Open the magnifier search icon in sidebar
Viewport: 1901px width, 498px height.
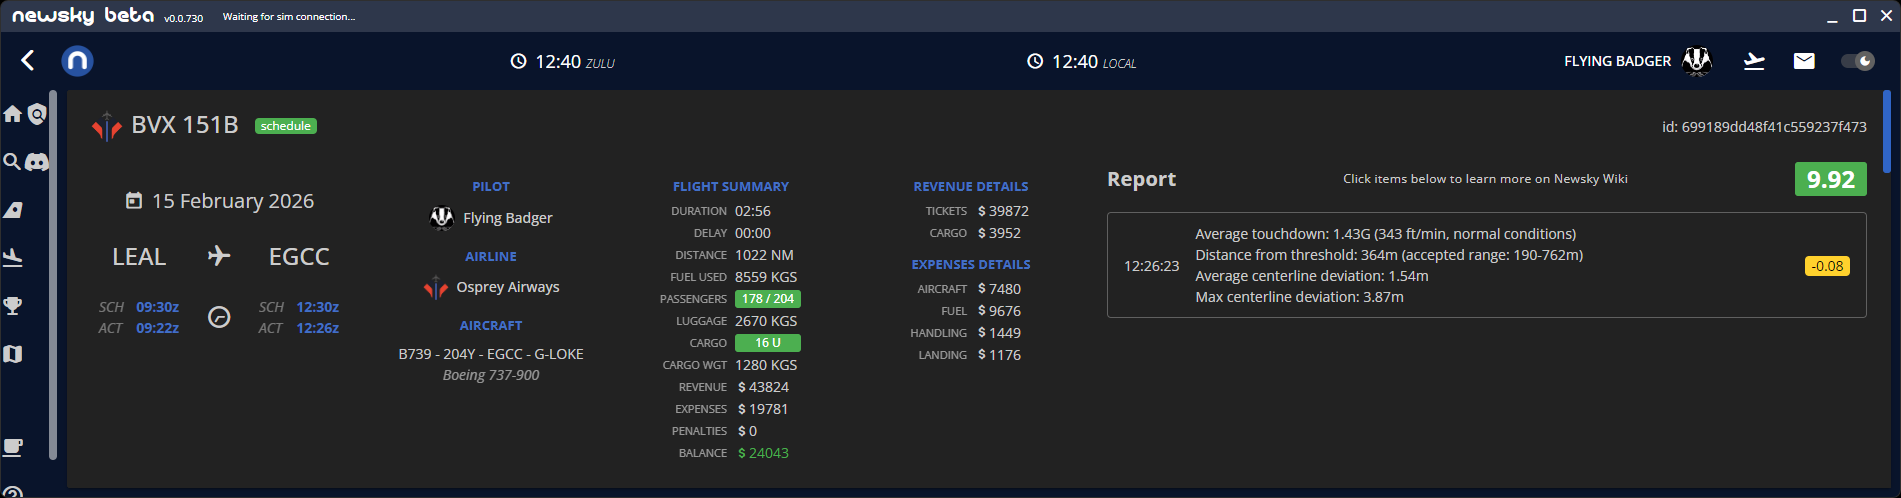(x=12, y=161)
